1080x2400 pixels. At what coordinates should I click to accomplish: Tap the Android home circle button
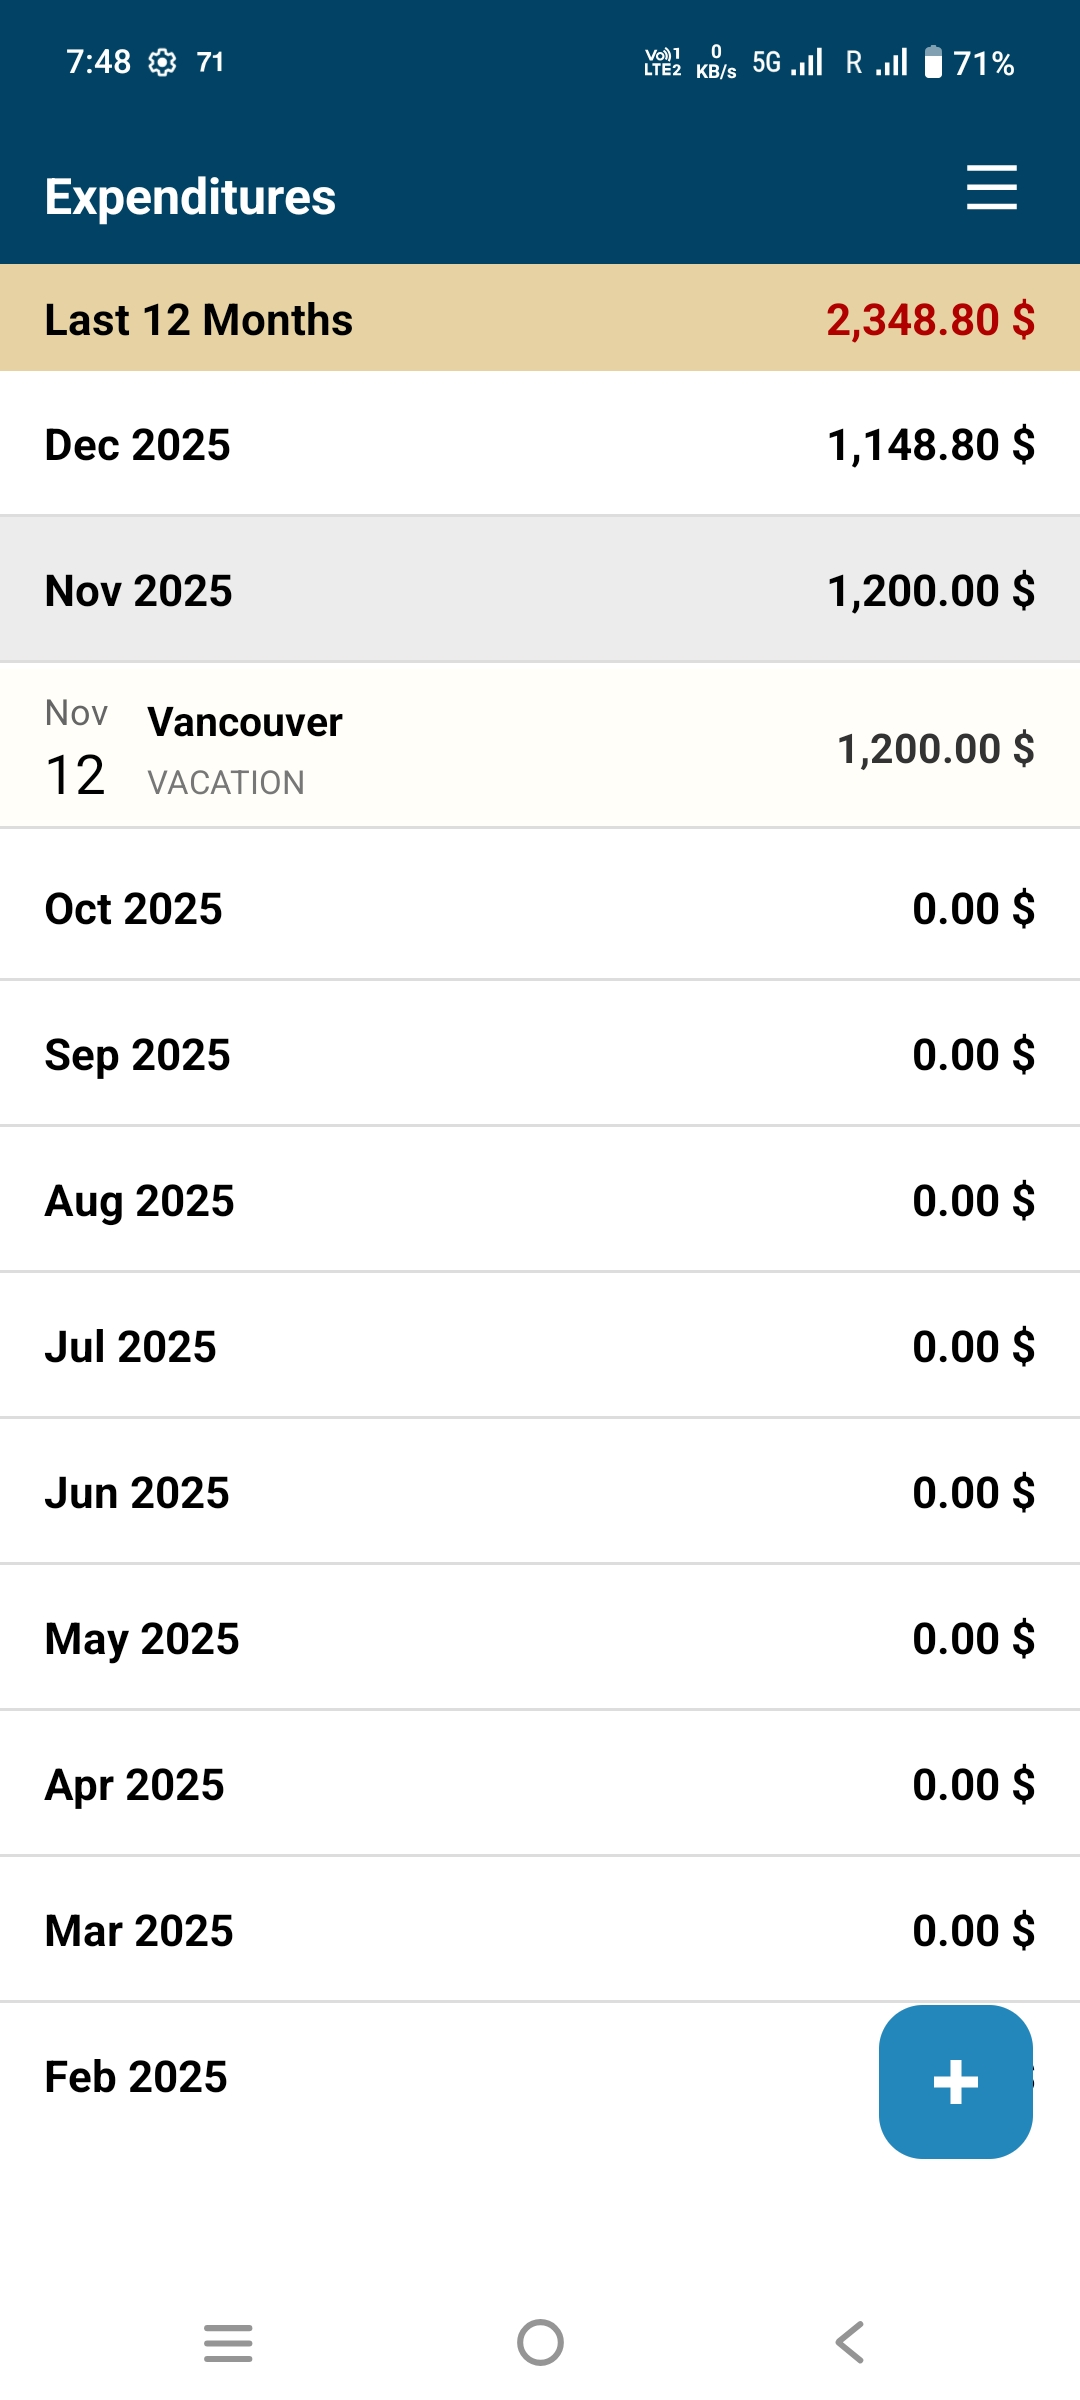coord(540,2342)
